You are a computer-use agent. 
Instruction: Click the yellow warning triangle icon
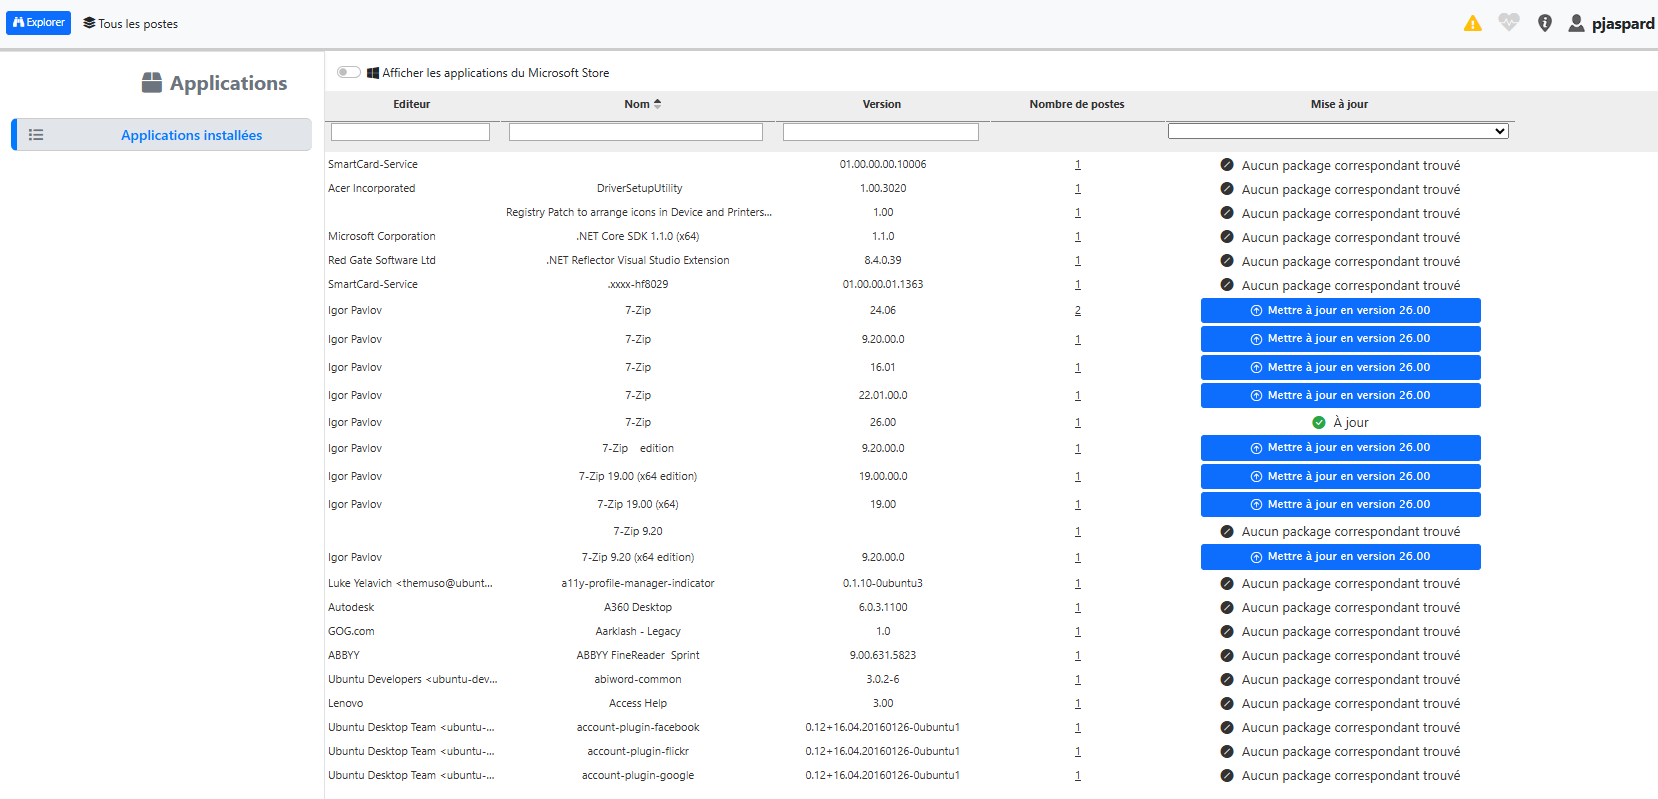[x=1472, y=23]
